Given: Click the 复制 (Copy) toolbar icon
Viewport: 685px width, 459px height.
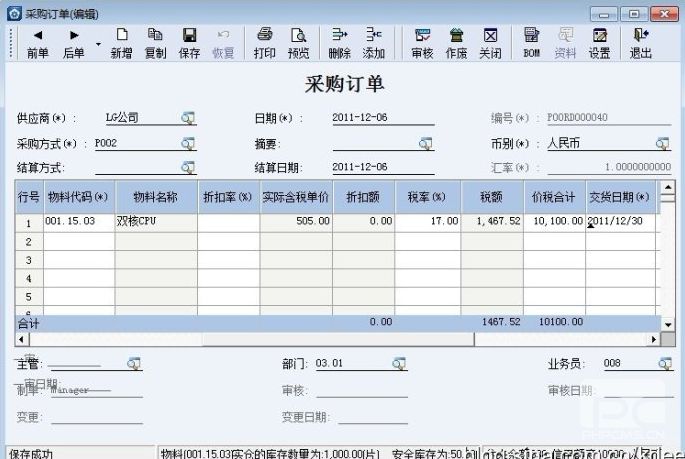Looking at the screenshot, I should coord(155,42).
